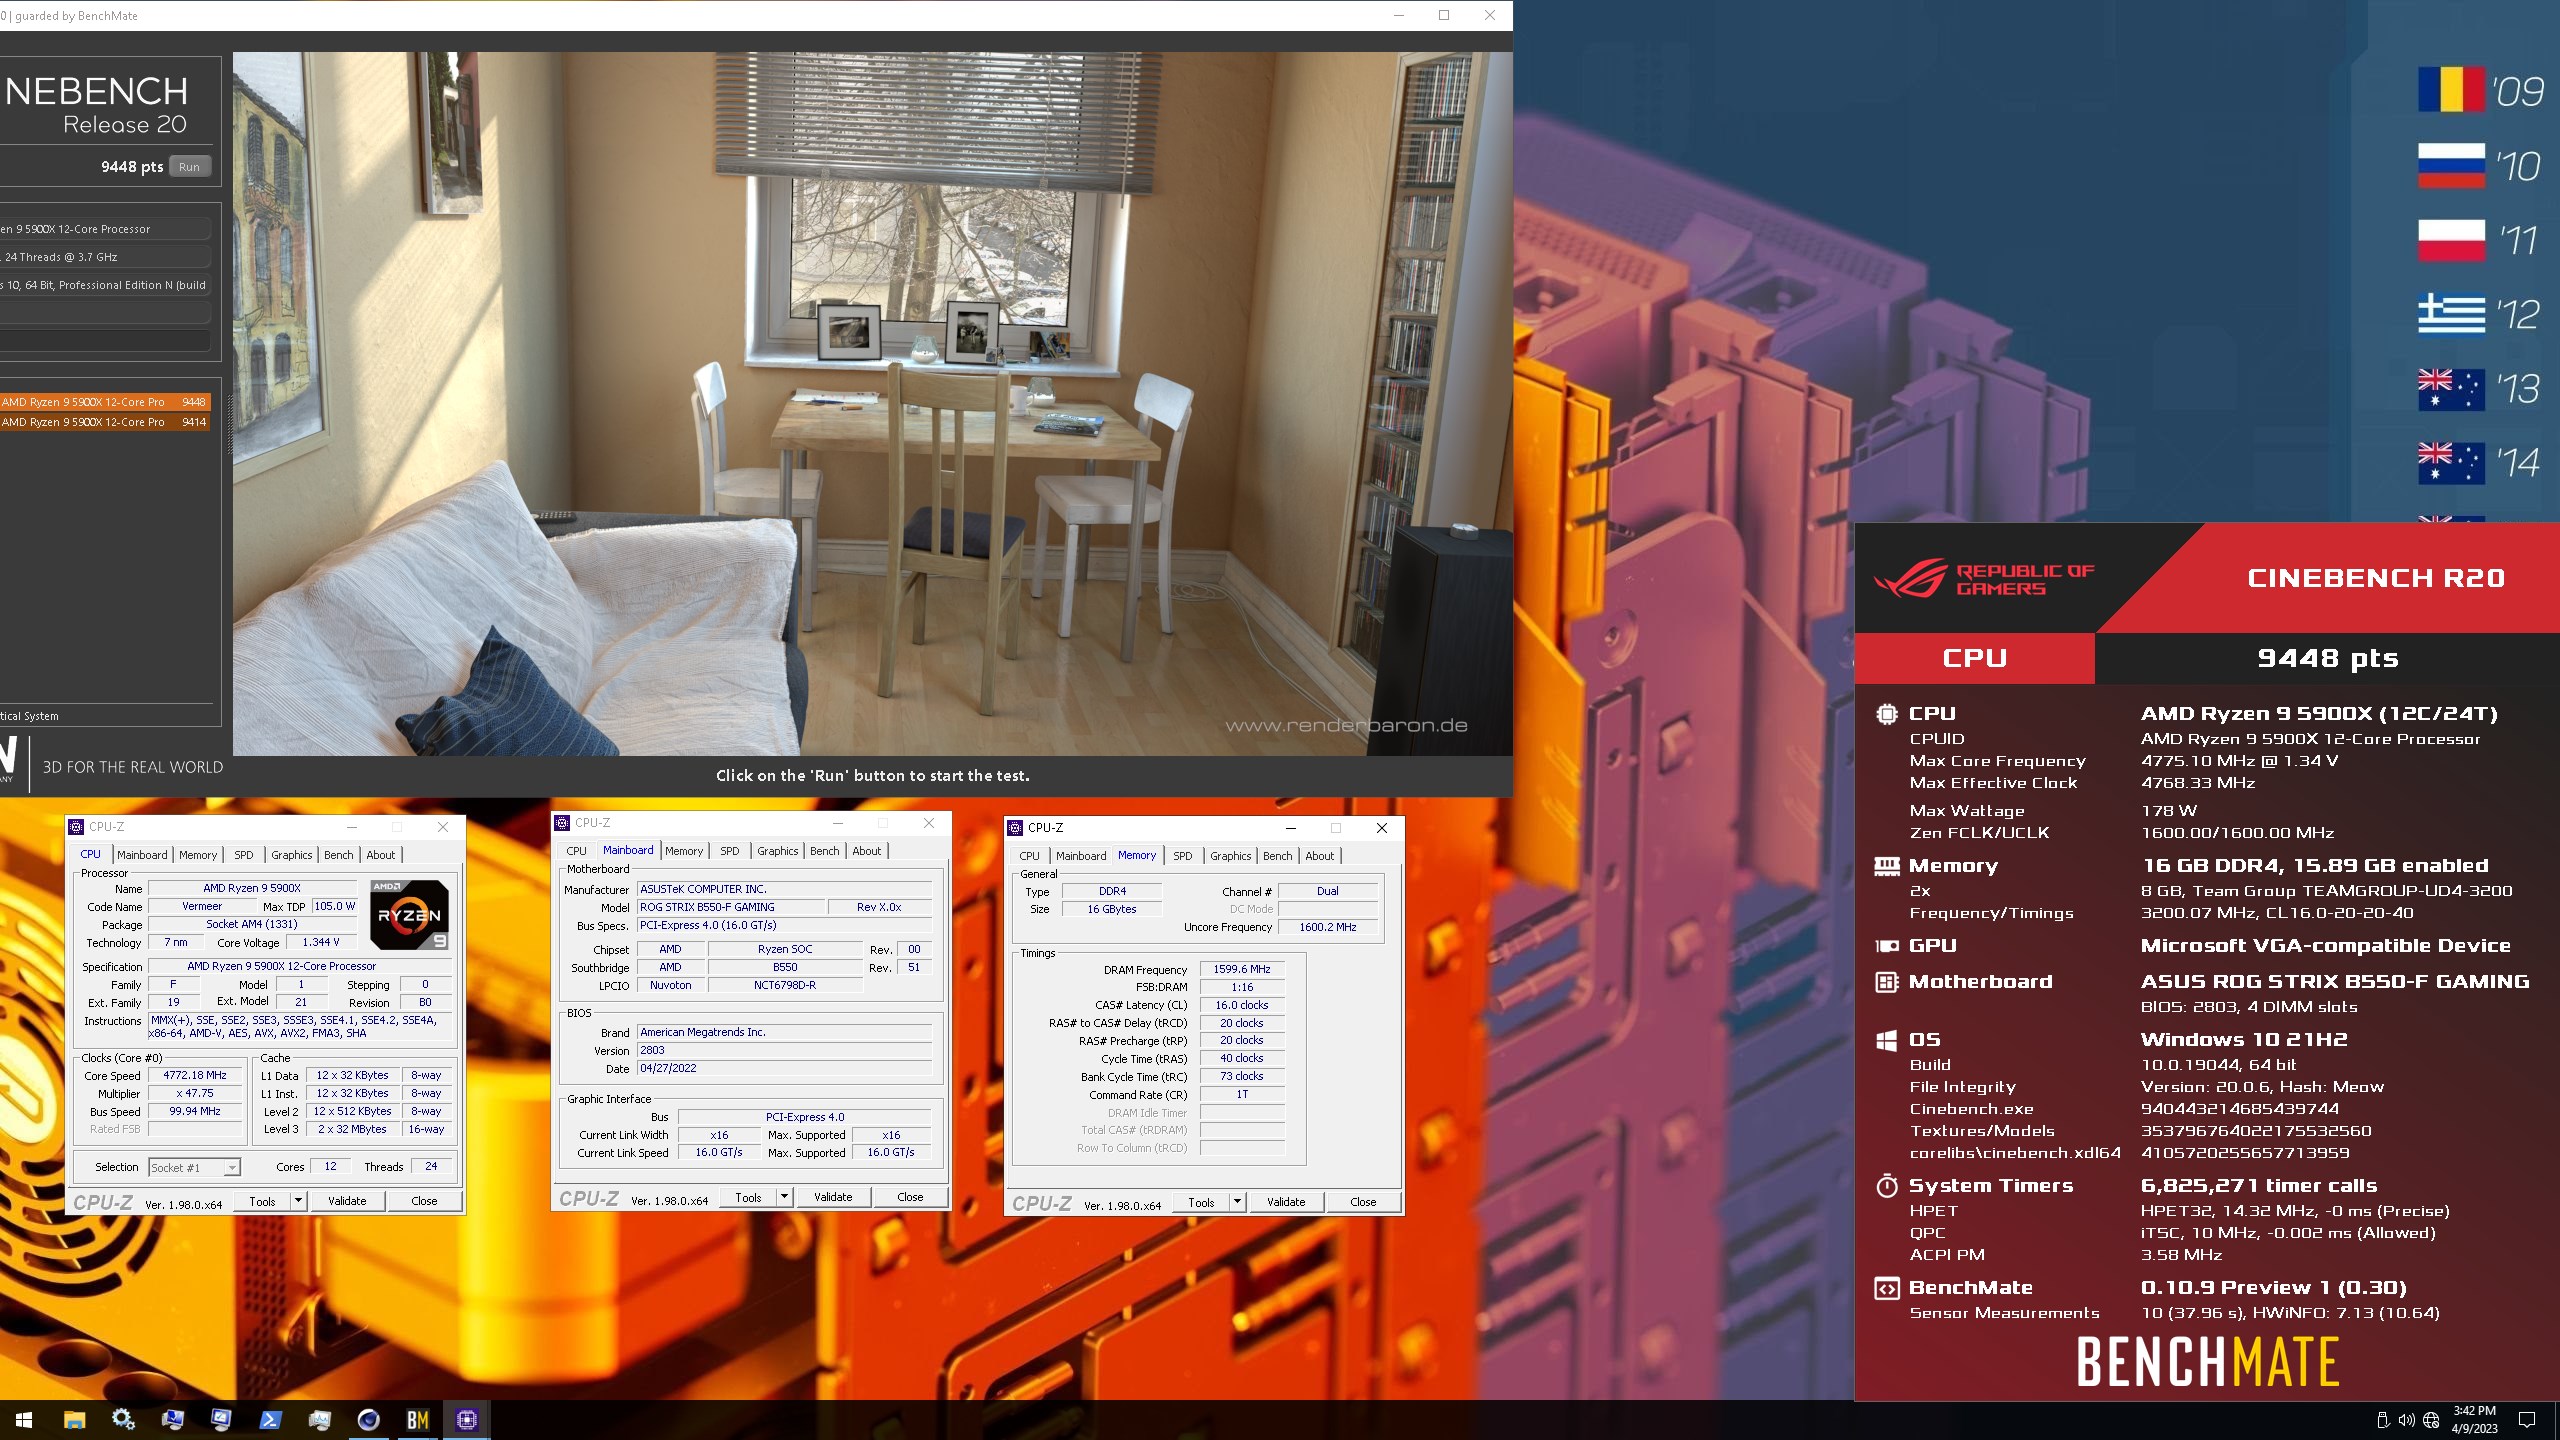The image size is (2560, 1440).
Task: Expand Tools arrow in CPU-Z Mainboard window
Action: 784,1197
